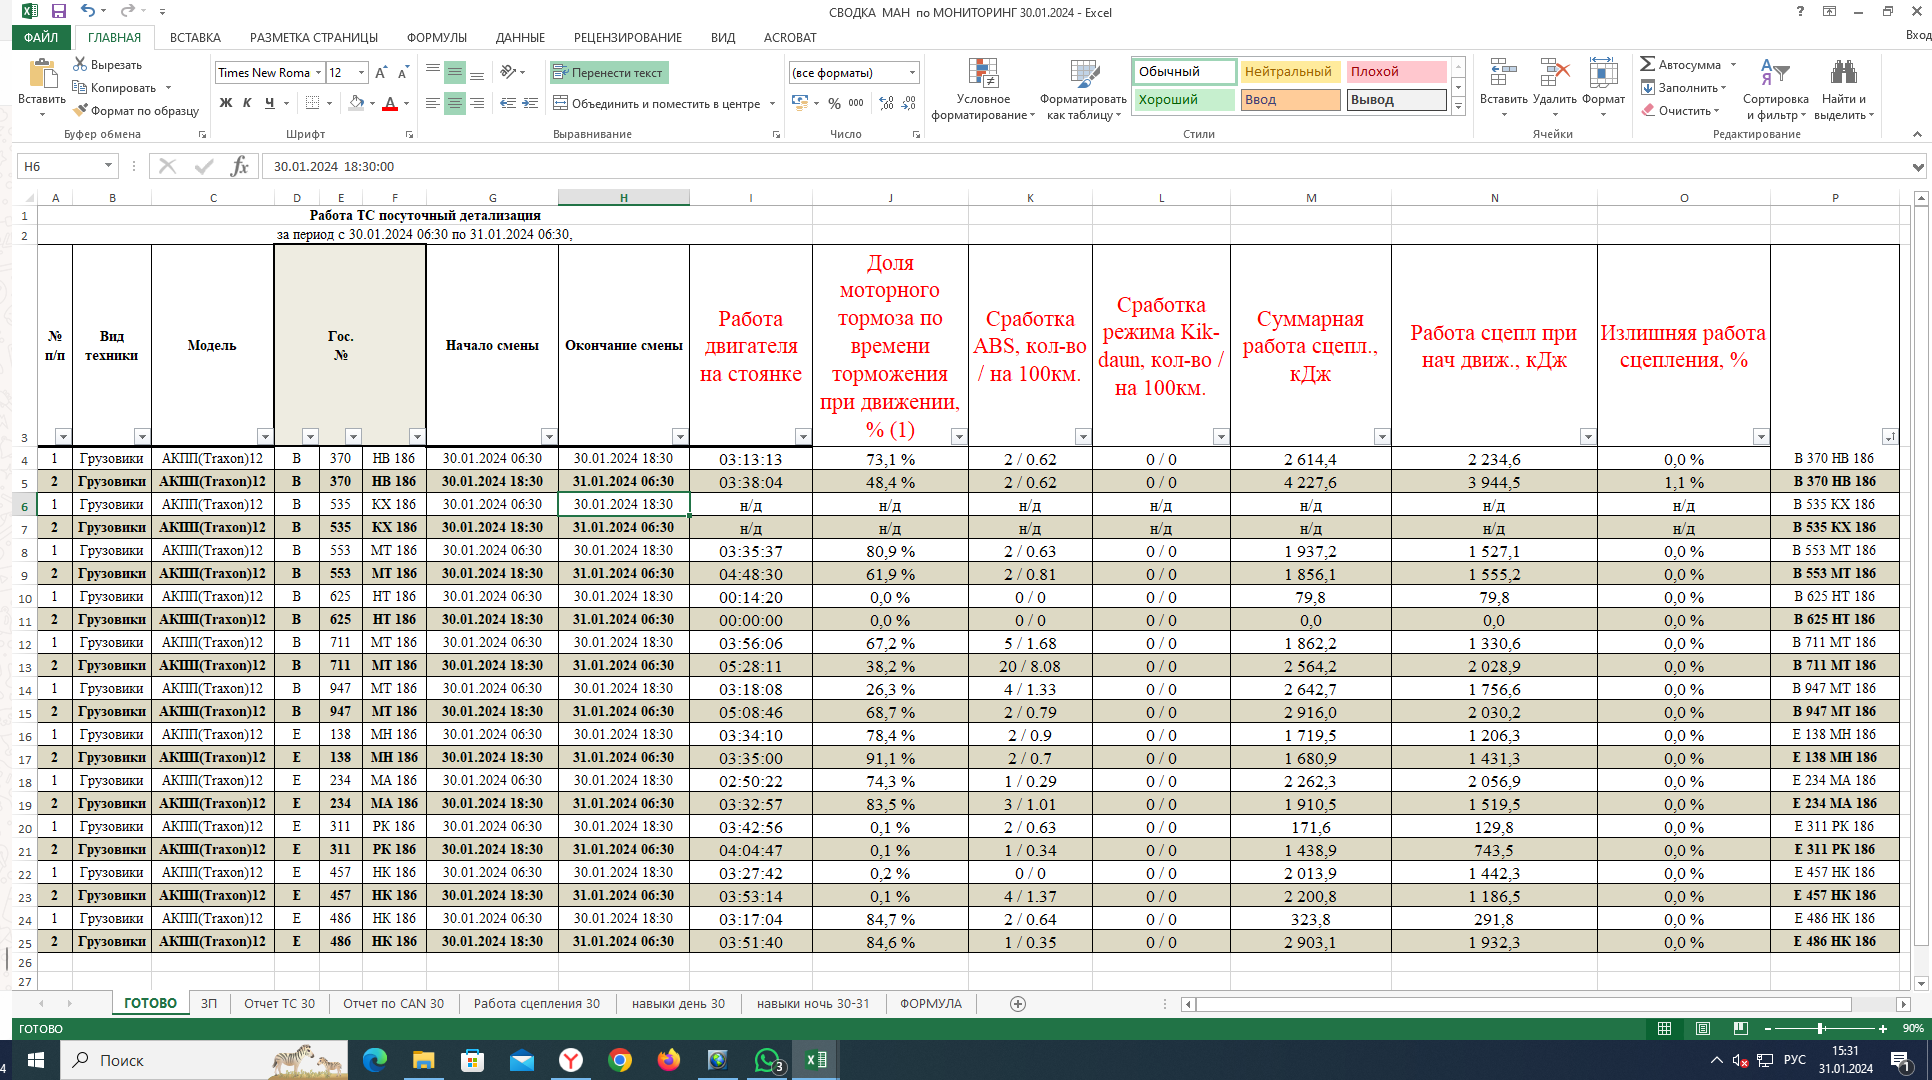Image resolution: width=1932 pixels, height=1080 pixels.
Task: Toggle align text left
Action: pyautogui.click(x=433, y=103)
